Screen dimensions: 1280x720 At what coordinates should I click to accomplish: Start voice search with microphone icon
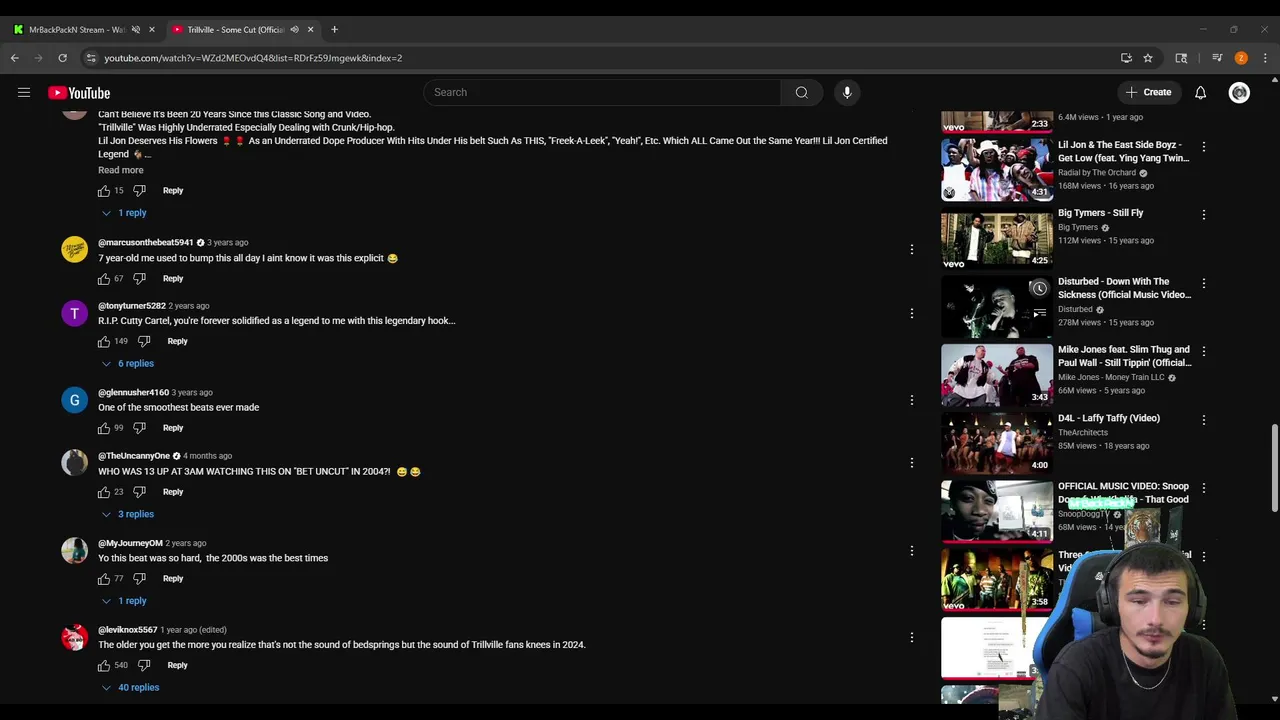point(847,92)
